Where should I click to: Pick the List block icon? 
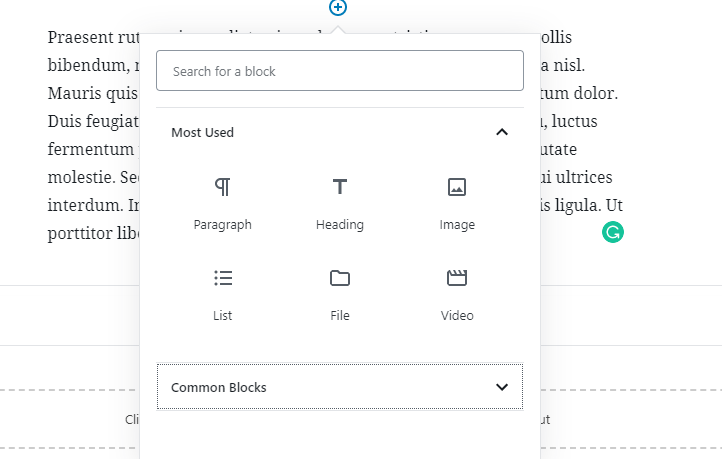pos(223,278)
